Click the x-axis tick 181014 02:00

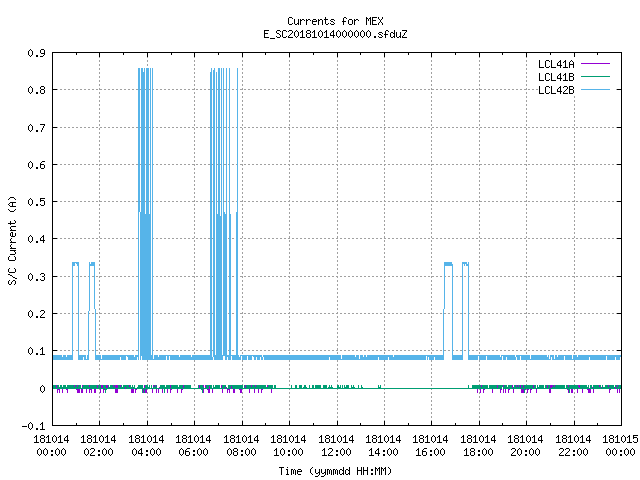click(x=98, y=446)
